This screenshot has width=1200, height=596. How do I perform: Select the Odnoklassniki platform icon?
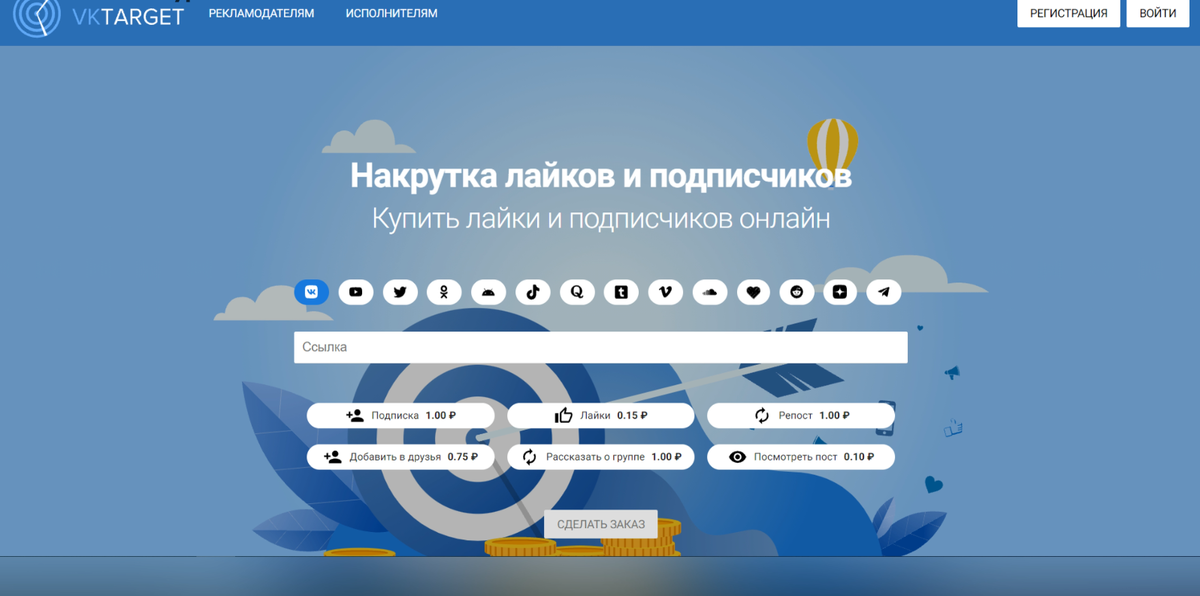(444, 292)
